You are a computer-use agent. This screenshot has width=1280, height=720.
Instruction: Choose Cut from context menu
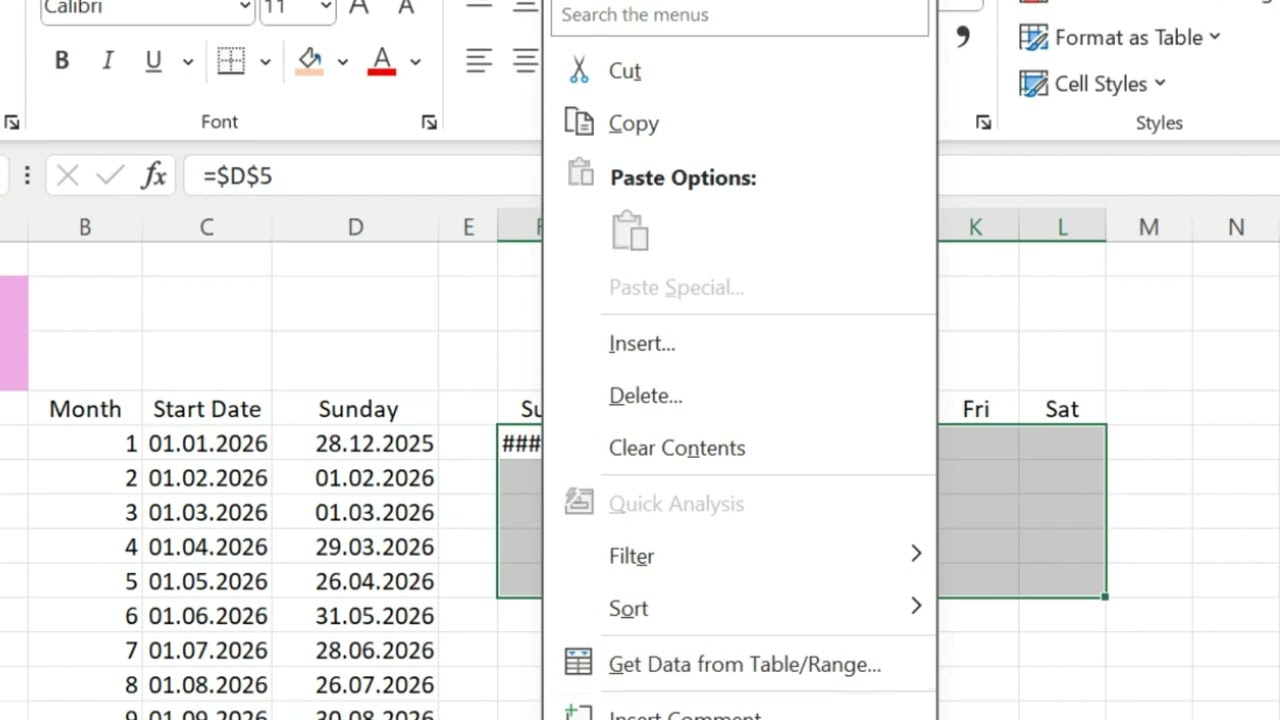pos(740,71)
